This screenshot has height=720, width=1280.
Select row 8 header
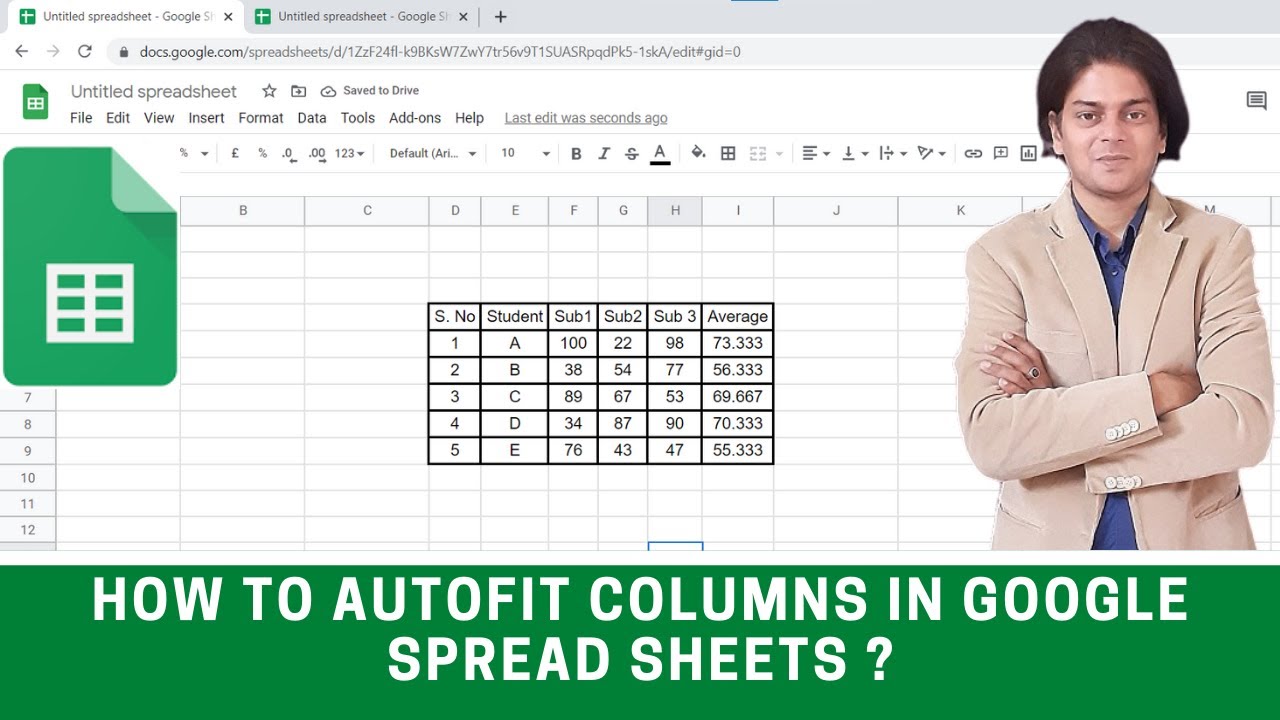tap(28, 424)
